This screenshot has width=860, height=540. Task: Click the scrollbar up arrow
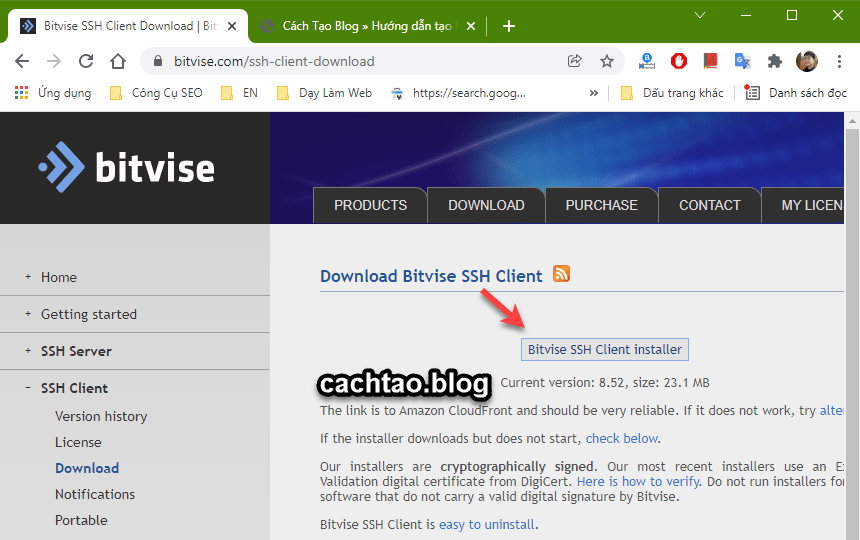[x=852, y=120]
